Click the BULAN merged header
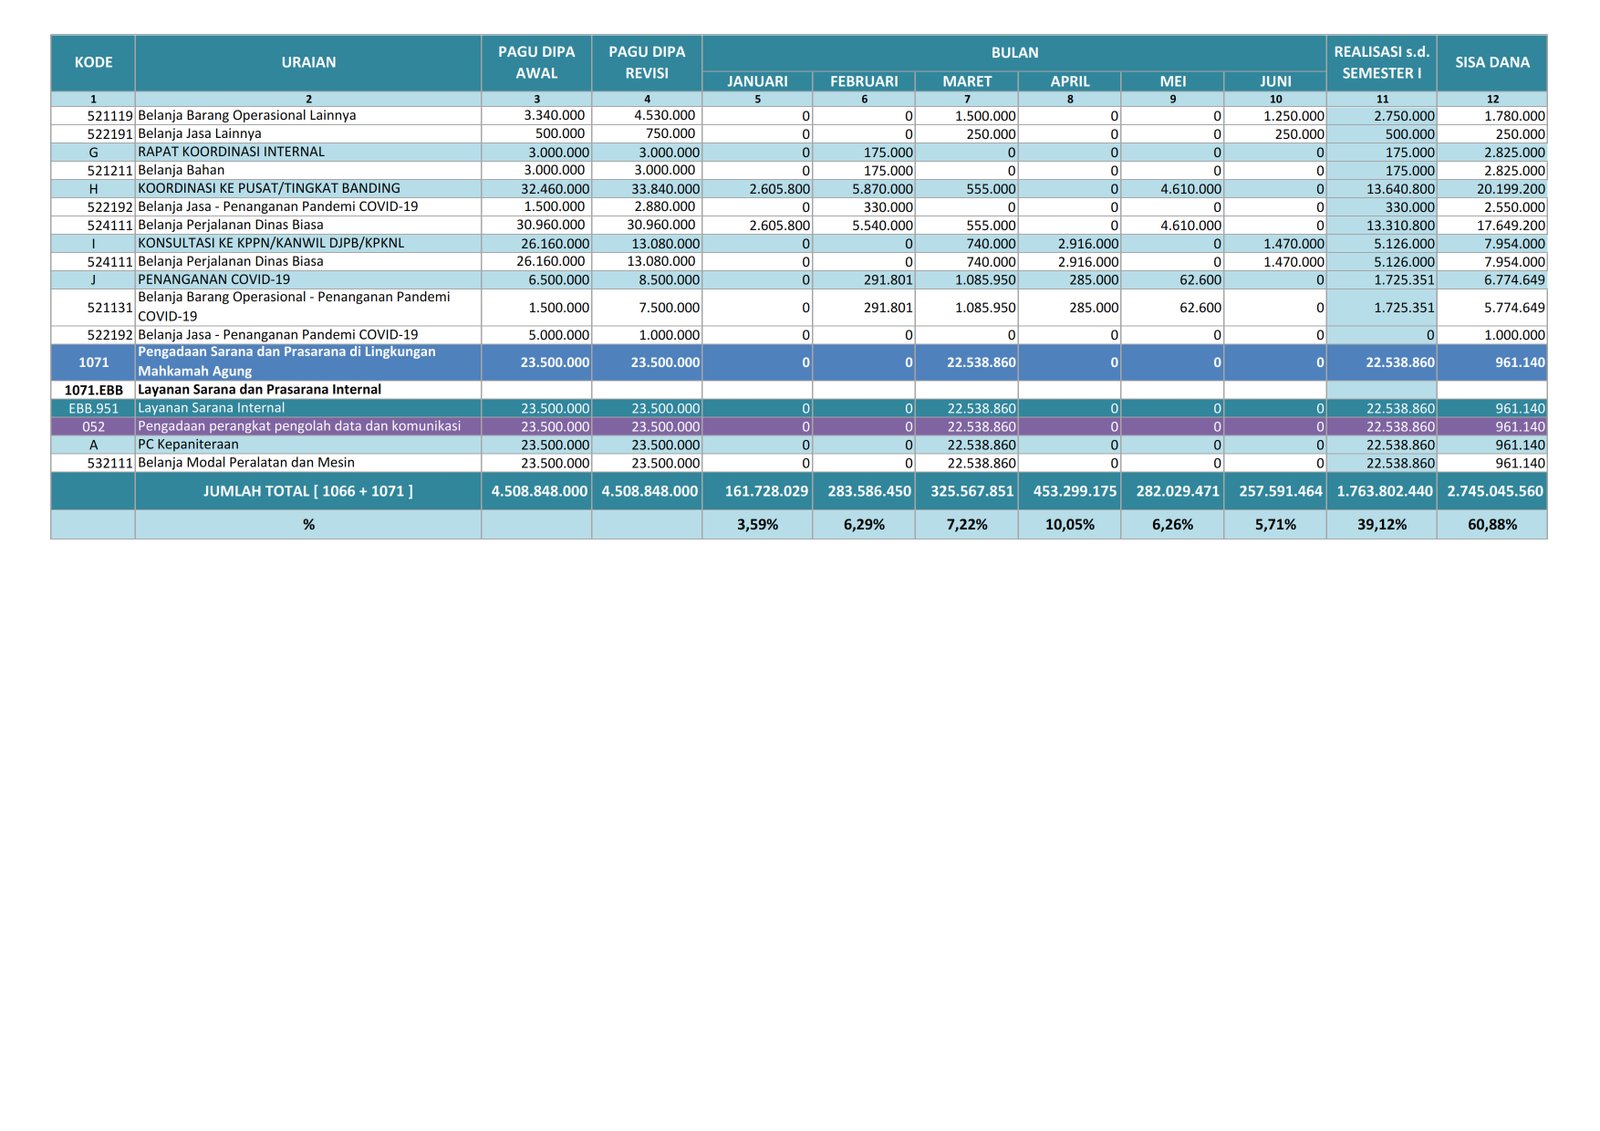Screen dimensions: 1600x1131 pos(1014,53)
